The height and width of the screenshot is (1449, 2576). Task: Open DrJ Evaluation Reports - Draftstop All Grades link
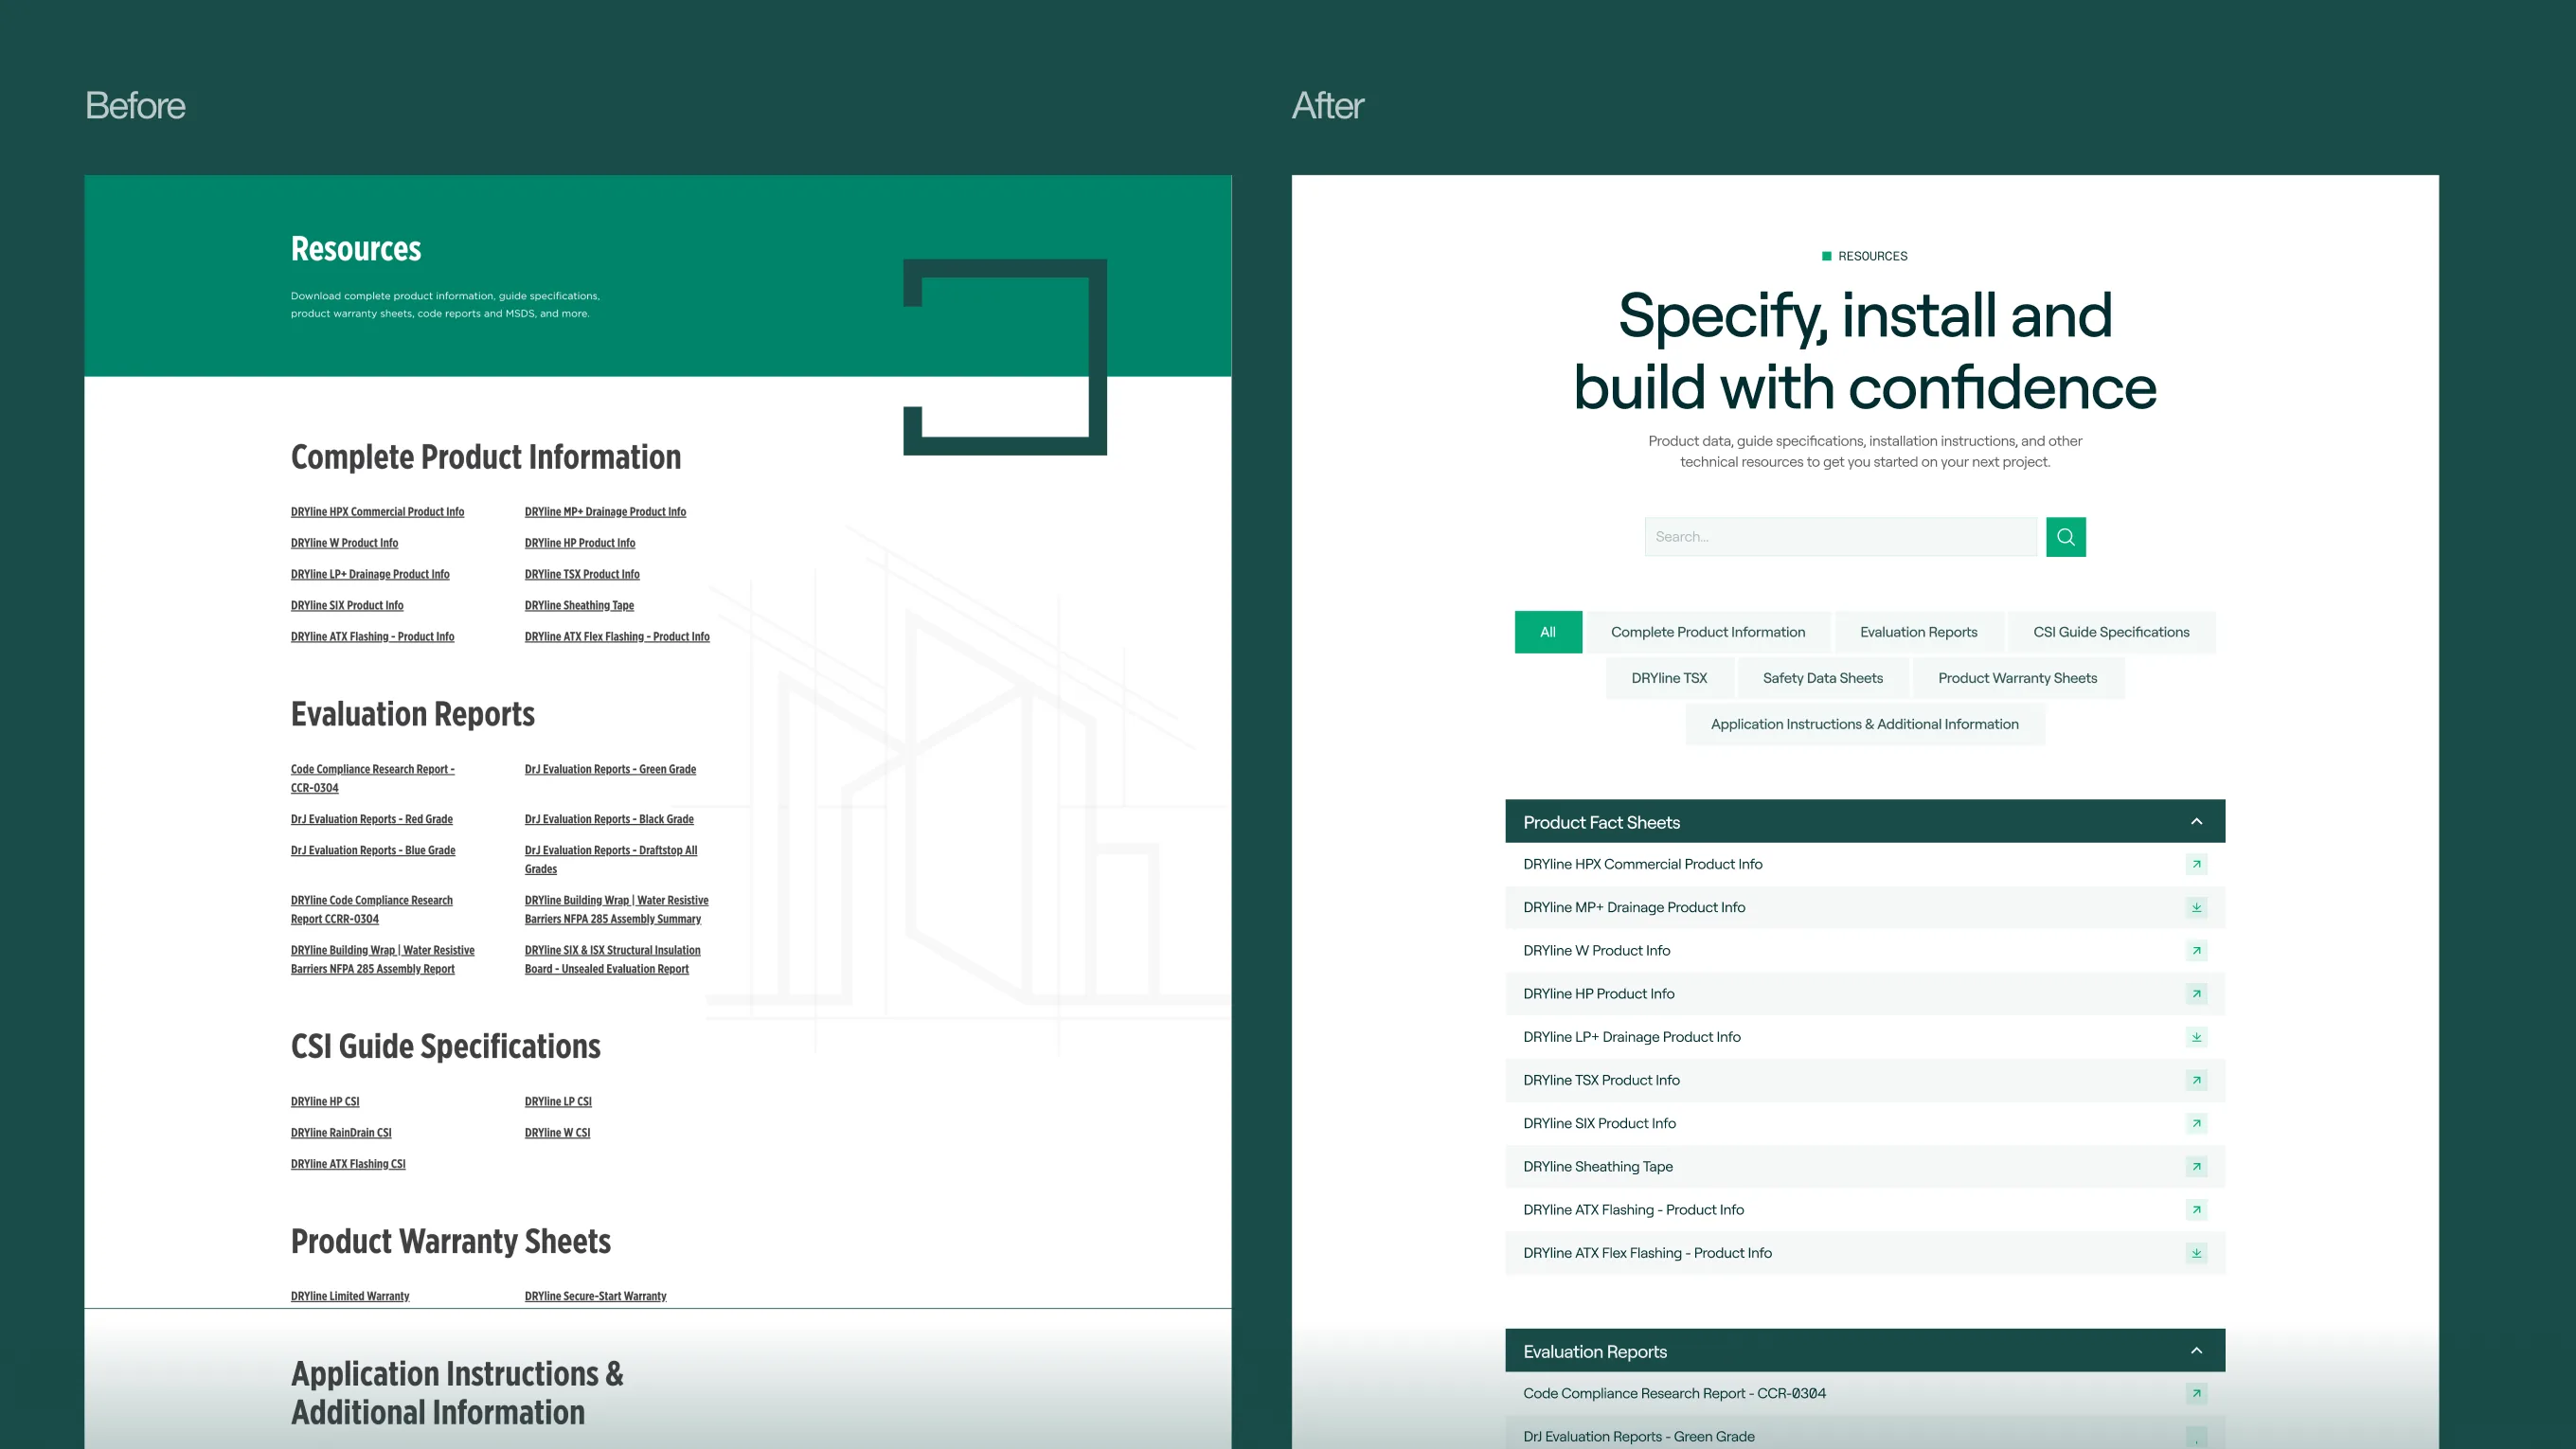coord(611,859)
